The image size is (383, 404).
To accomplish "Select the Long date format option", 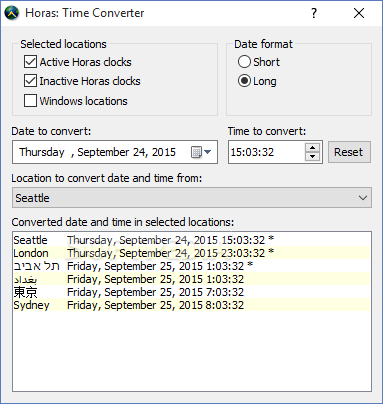I will 244,81.
